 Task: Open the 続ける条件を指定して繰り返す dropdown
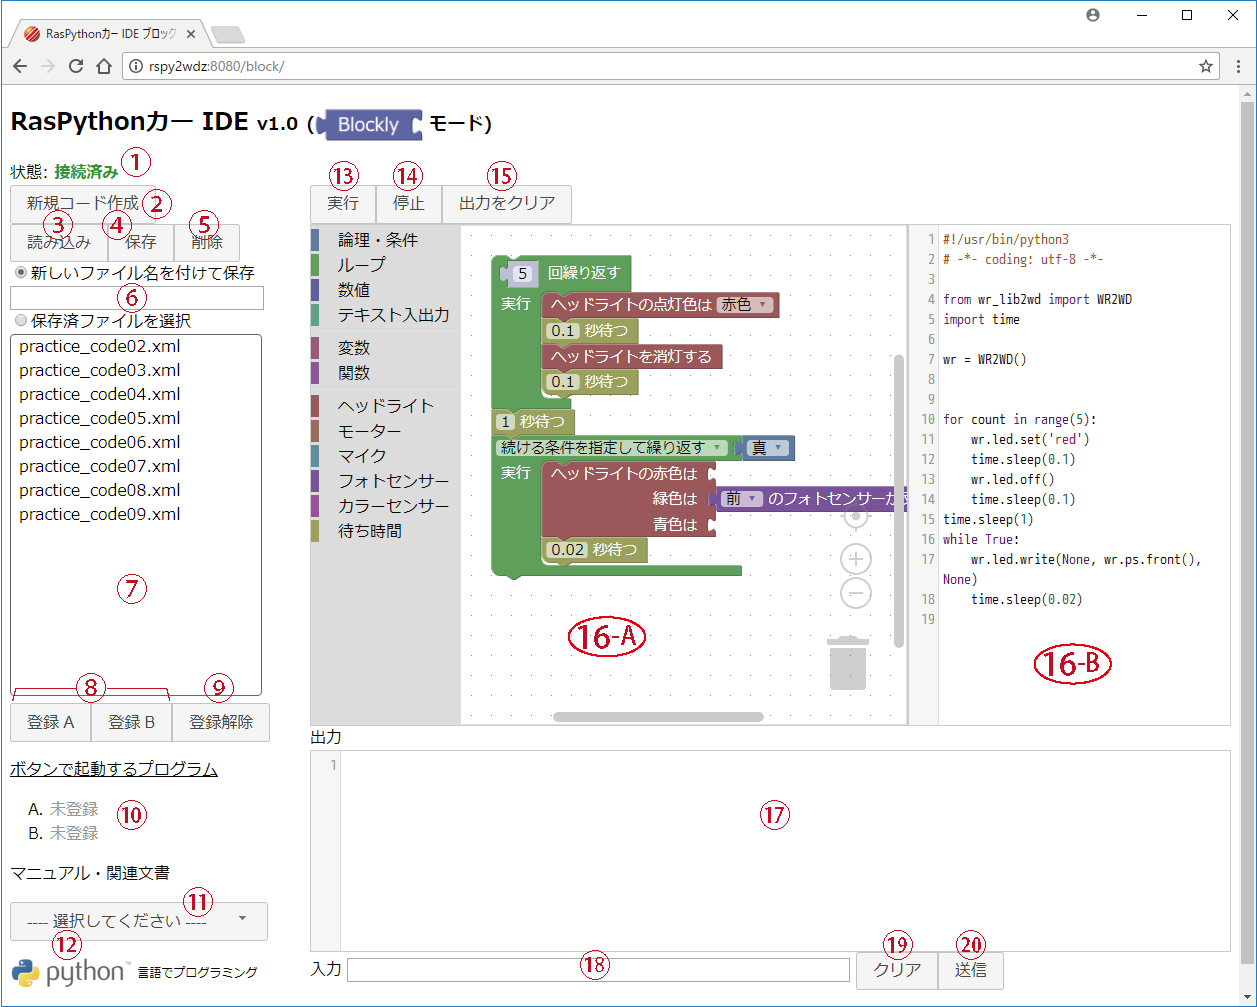click(x=613, y=448)
